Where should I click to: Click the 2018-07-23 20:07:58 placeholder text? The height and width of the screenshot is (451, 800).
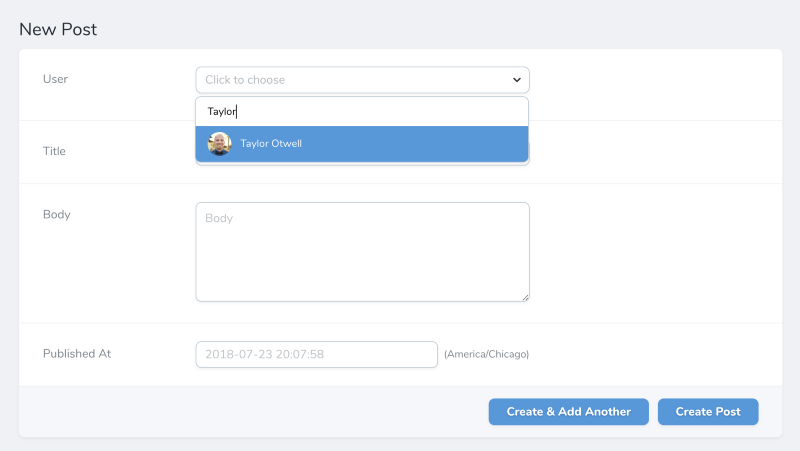point(264,354)
